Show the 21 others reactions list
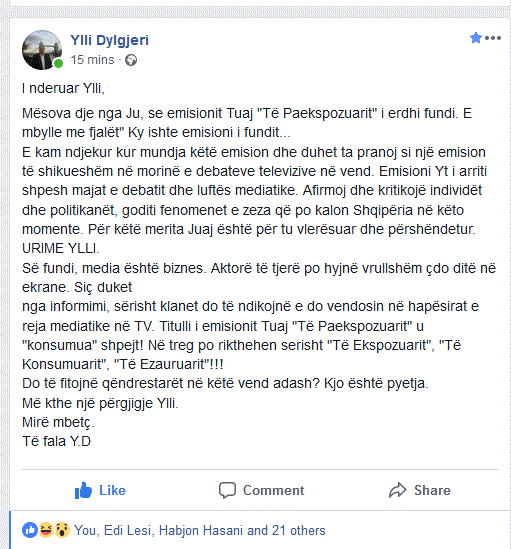This screenshot has width=511, height=549. pos(299,530)
